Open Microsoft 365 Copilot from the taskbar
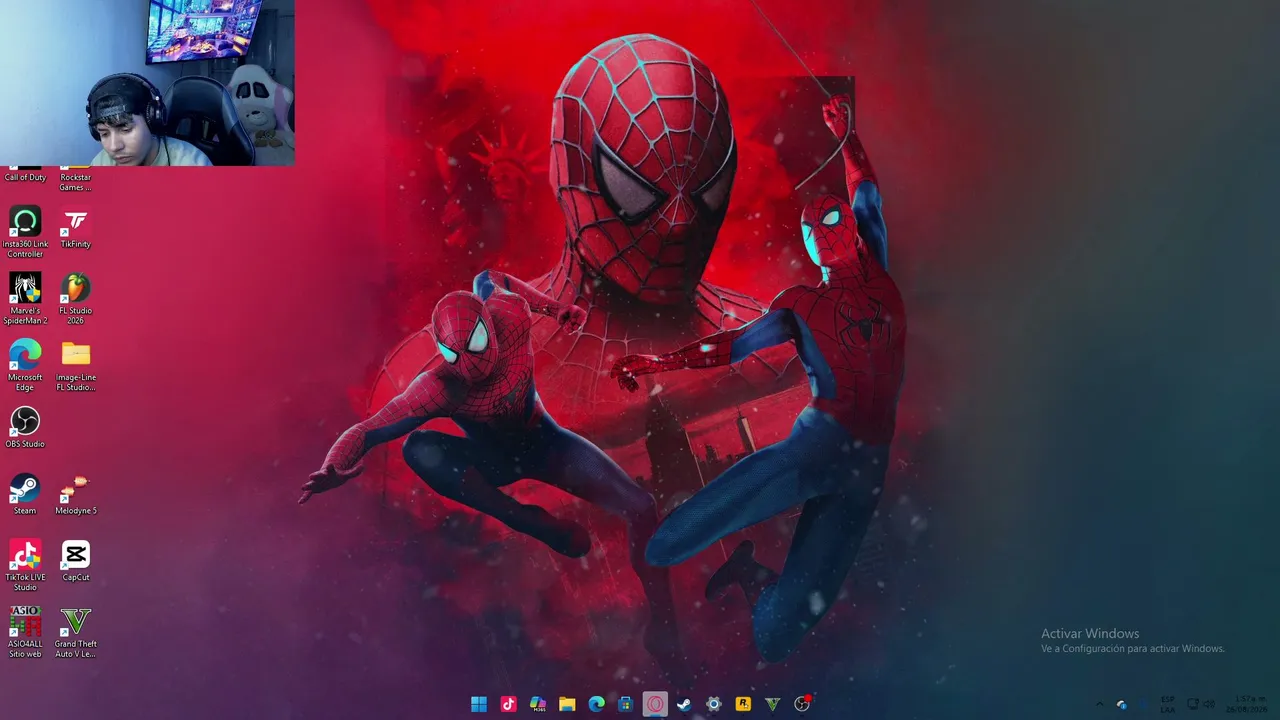 click(x=537, y=704)
